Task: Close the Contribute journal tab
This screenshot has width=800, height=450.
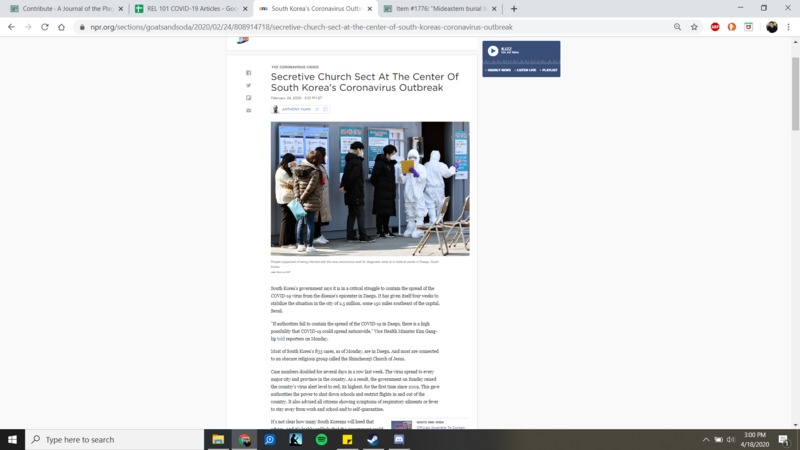Action: (121, 9)
